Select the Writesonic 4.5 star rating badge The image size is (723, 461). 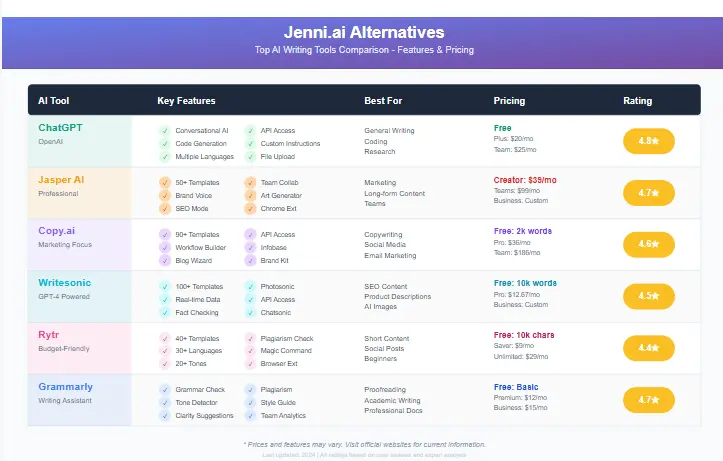tap(649, 296)
